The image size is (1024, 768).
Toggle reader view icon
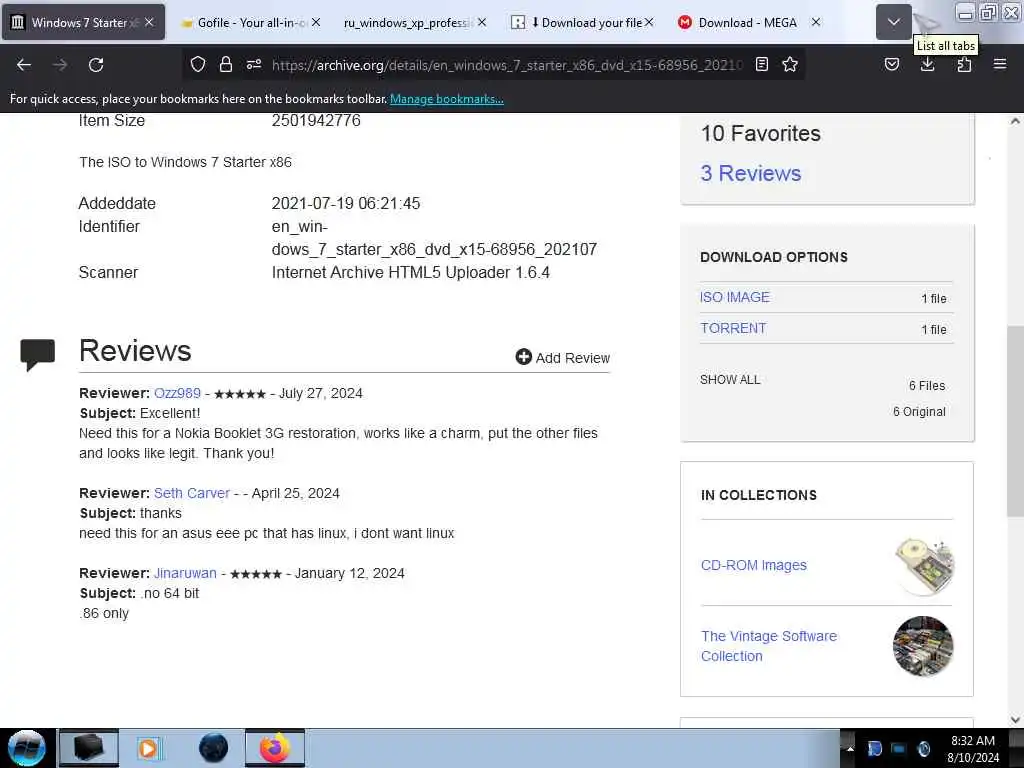tap(761, 64)
